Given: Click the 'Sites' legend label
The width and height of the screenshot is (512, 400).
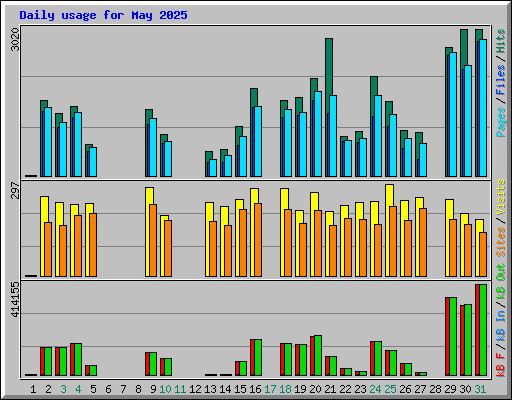Looking at the screenshot, I should point(500,242).
